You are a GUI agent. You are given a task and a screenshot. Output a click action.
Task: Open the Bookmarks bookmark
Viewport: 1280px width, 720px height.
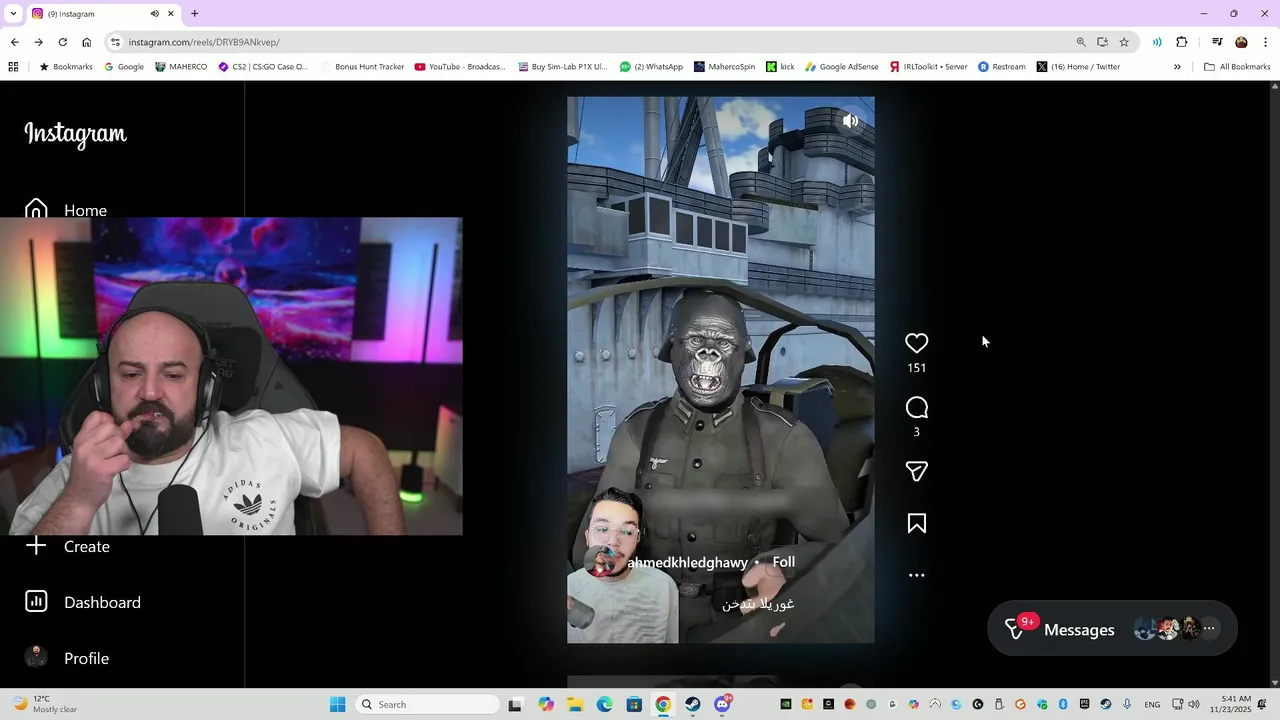click(x=65, y=67)
